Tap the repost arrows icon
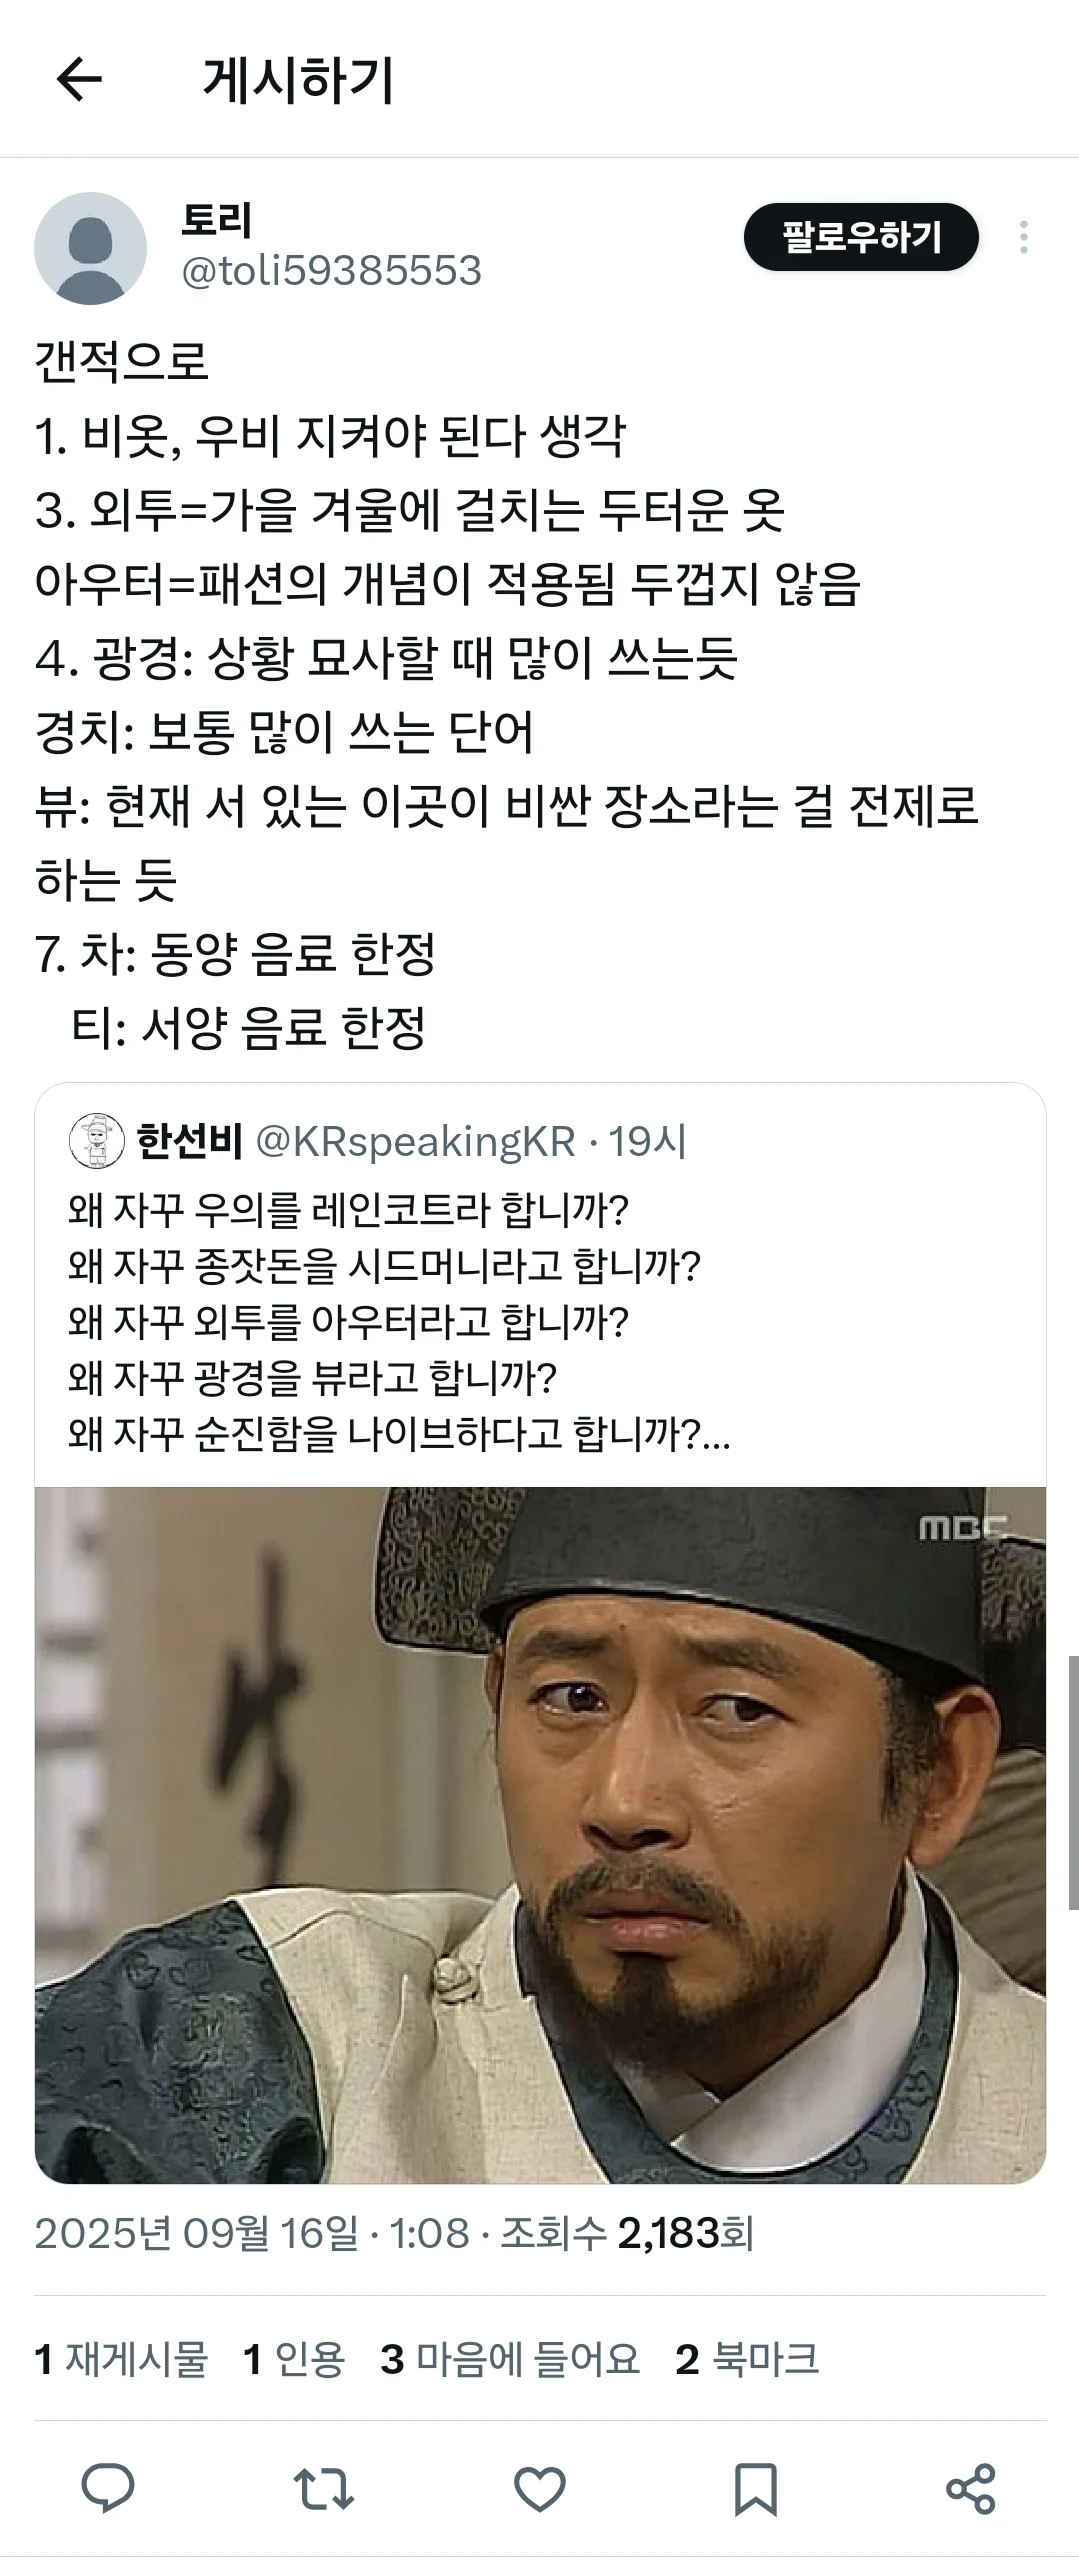 point(324,2489)
